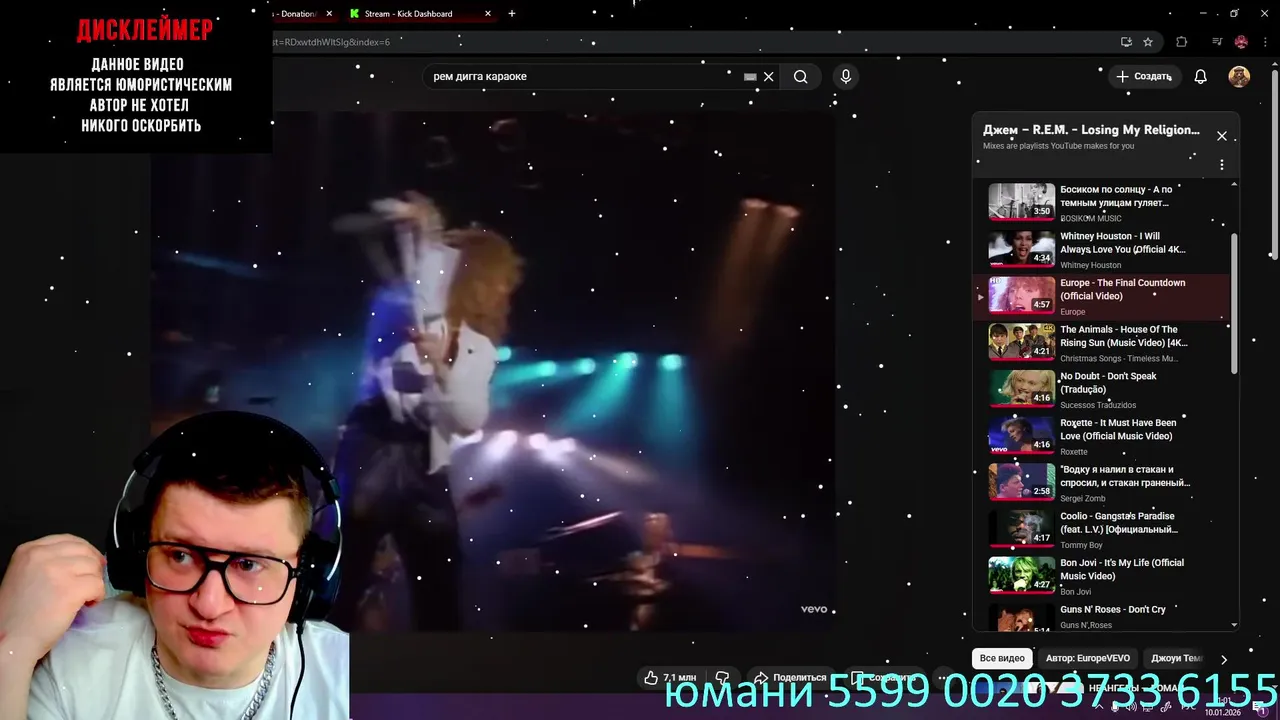This screenshot has width=1280, height=720.
Task: Bookmark this page with the star icon
Action: (x=1148, y=42)
